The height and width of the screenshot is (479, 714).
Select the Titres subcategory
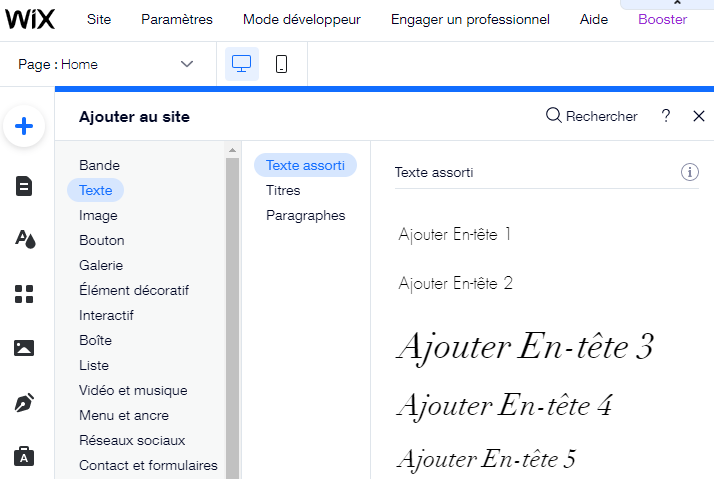283,190
